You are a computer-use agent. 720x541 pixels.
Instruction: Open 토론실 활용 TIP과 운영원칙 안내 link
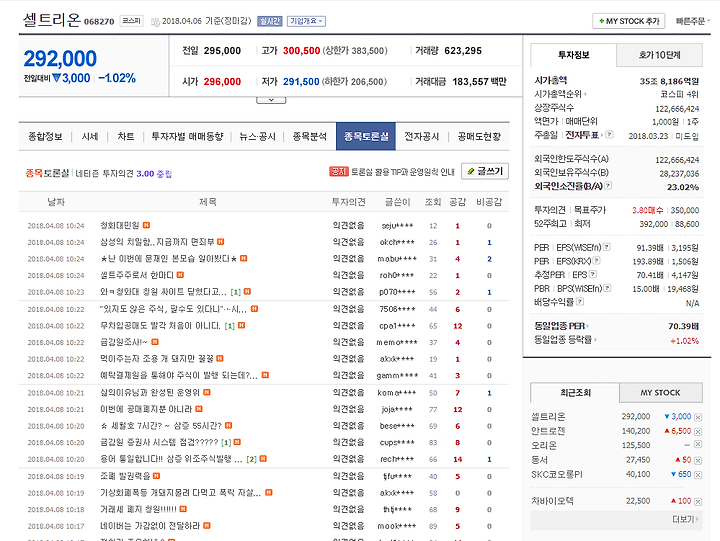pyautogui.click(x=402, y=172)
